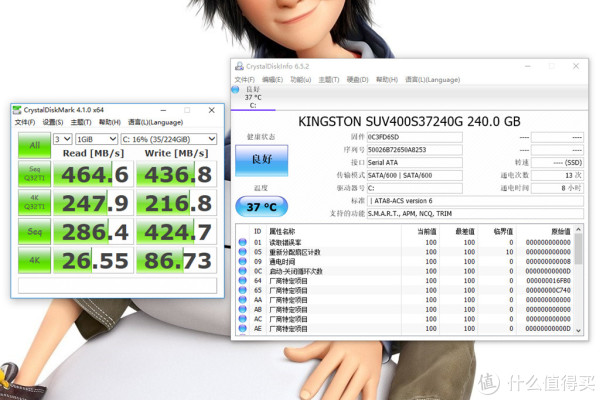Open the 设置(S) menu in CrystalDiskMark
600x400 pixels.
[52, 123]
